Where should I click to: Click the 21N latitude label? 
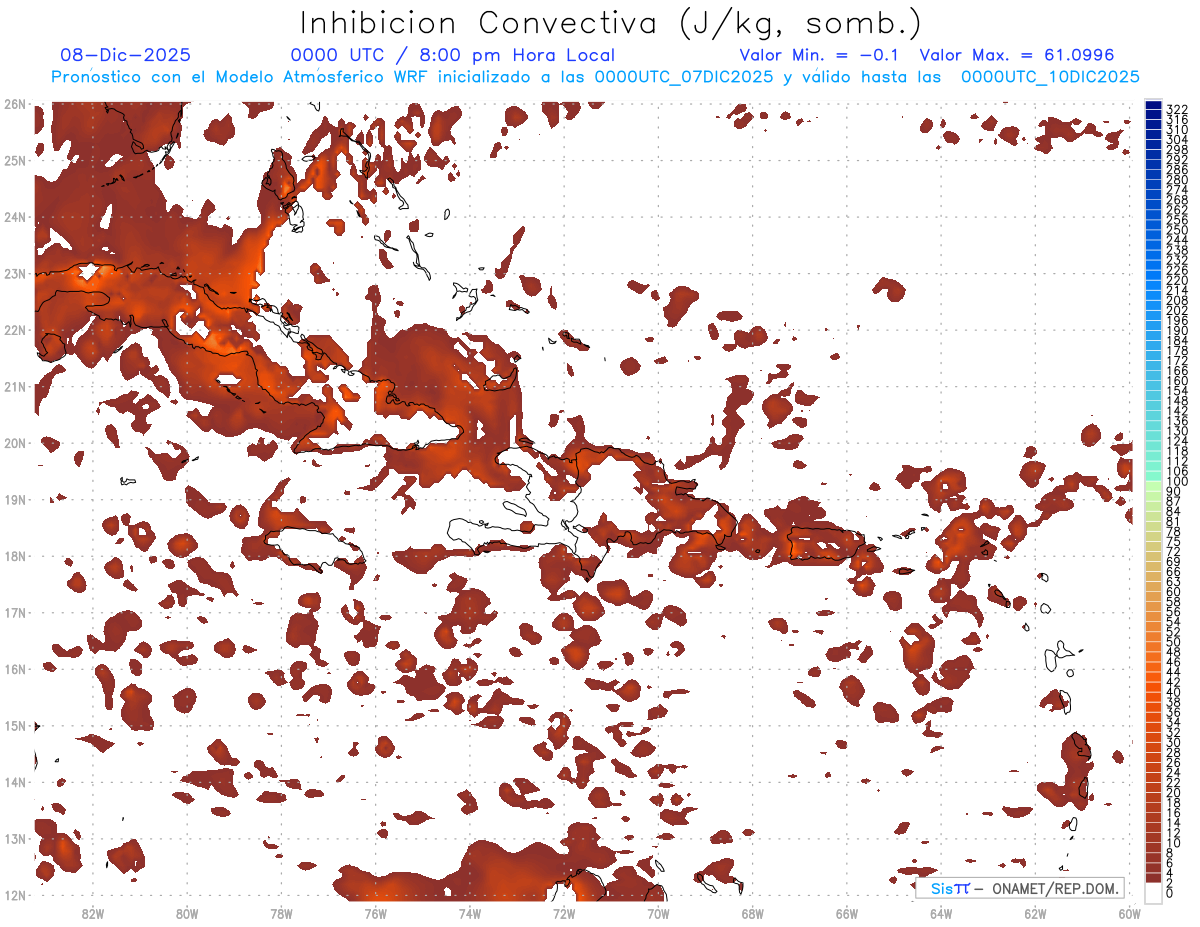click(x=15, y=387)
